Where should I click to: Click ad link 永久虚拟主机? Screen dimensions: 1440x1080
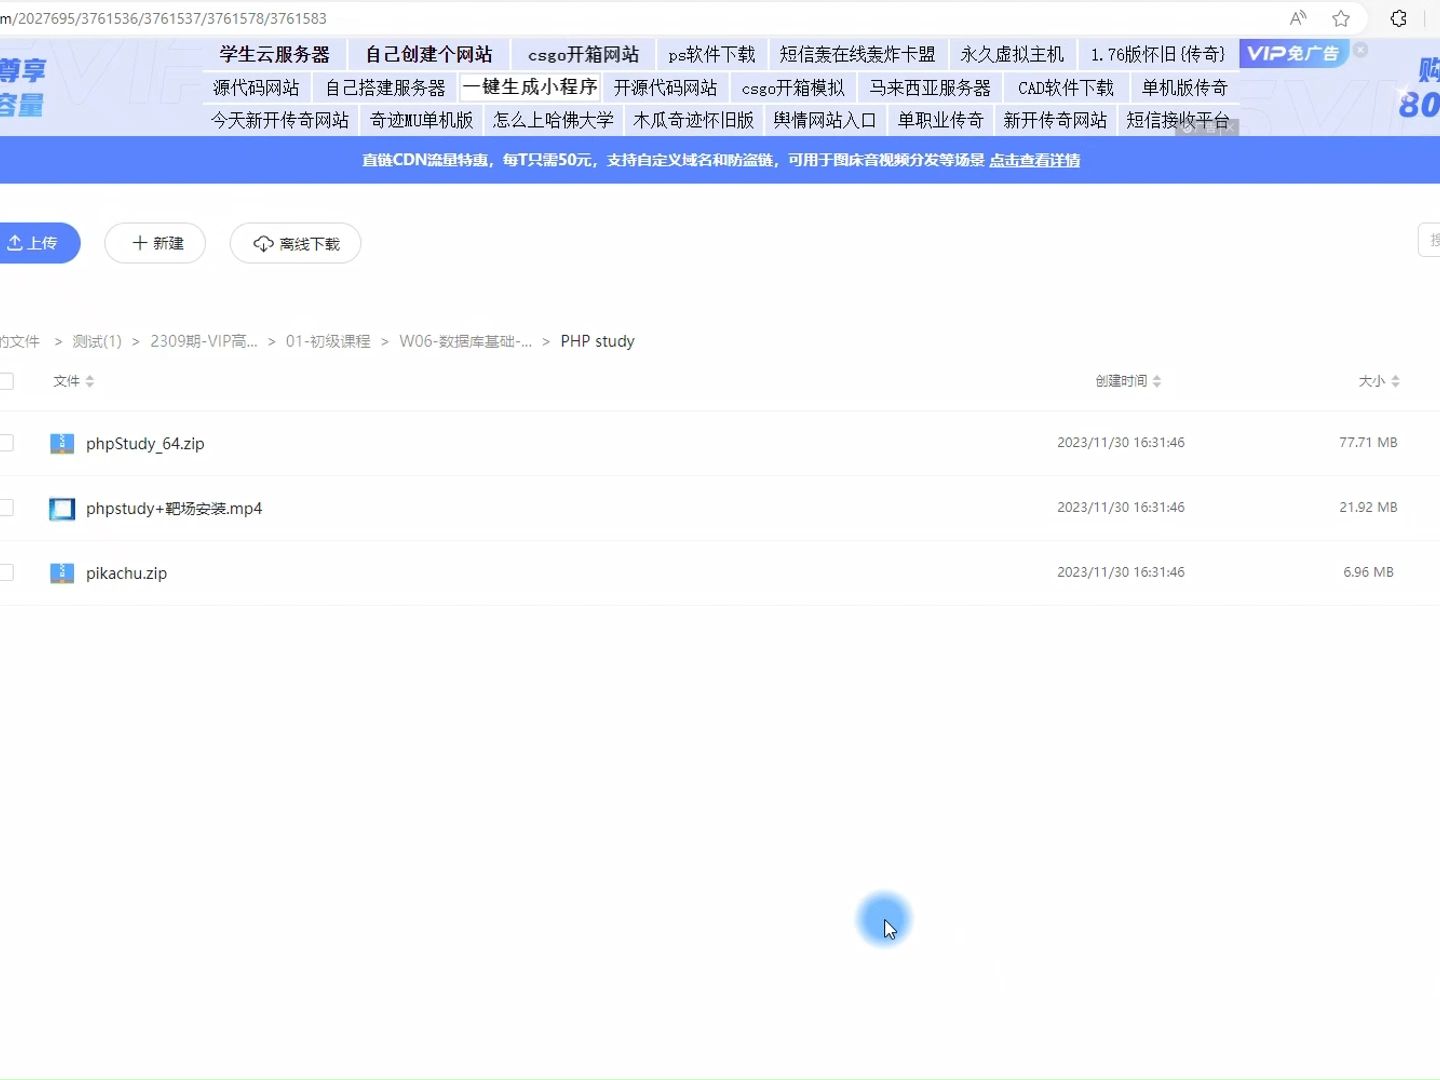[1012, 54]
